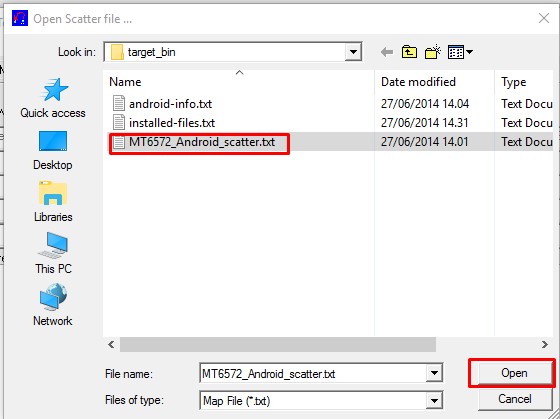Click the dialog title bar app icon
The height and width of the screenshot is (419, 560).
[x=20, y=18]
